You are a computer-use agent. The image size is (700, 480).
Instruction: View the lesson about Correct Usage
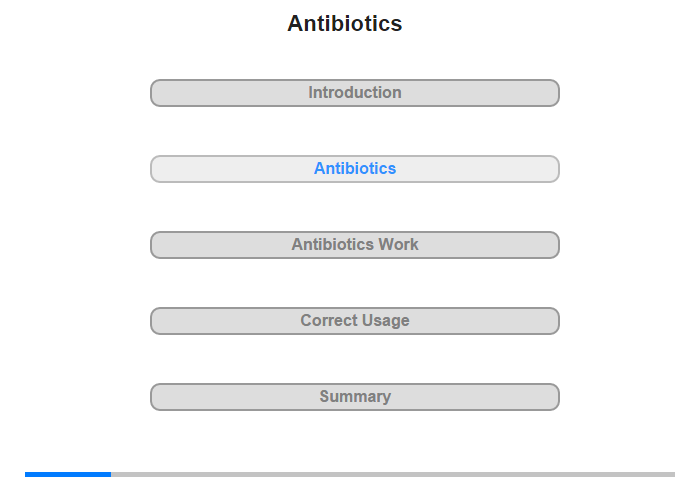pos(354,321)
